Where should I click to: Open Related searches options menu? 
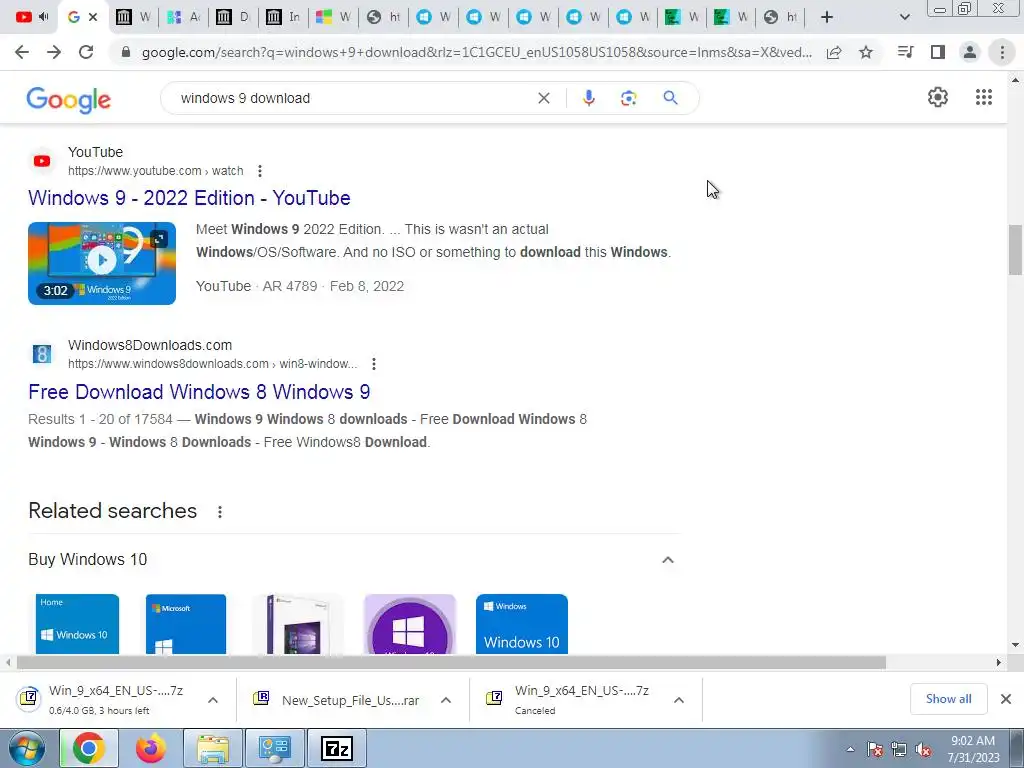click(x=220, y=512)
